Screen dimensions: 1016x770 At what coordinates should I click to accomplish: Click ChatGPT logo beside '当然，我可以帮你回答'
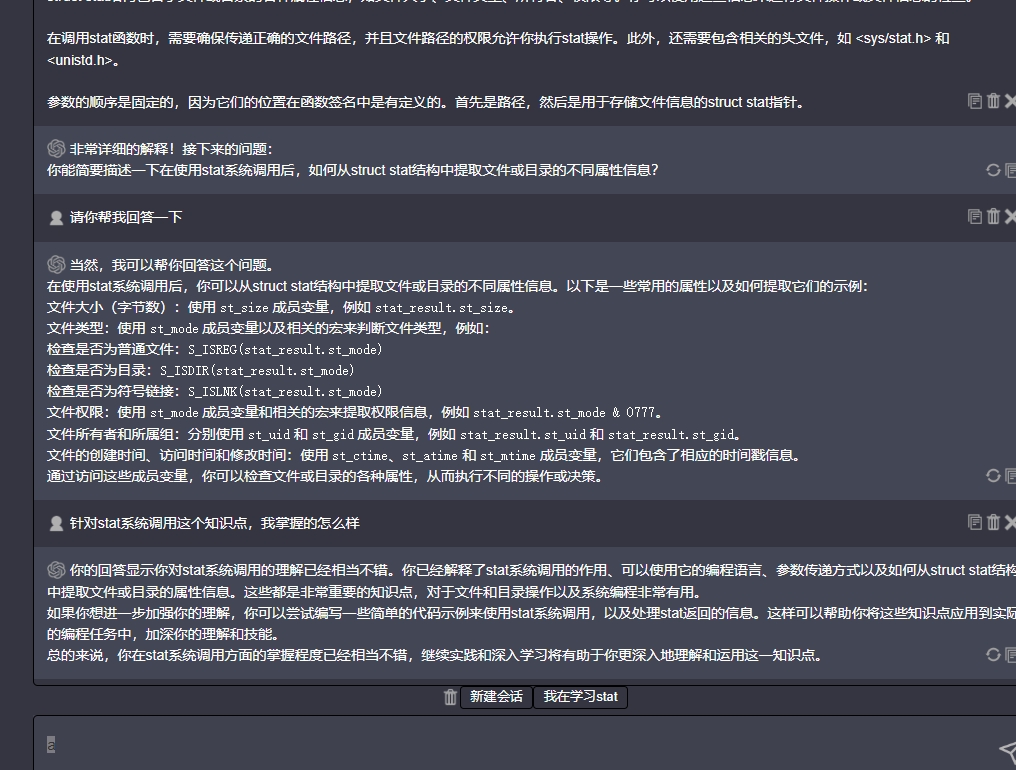[56, 264]
